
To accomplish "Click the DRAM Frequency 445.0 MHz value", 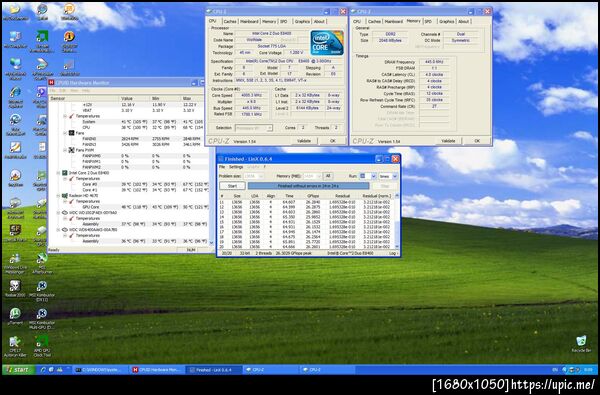I will point(434,62).
